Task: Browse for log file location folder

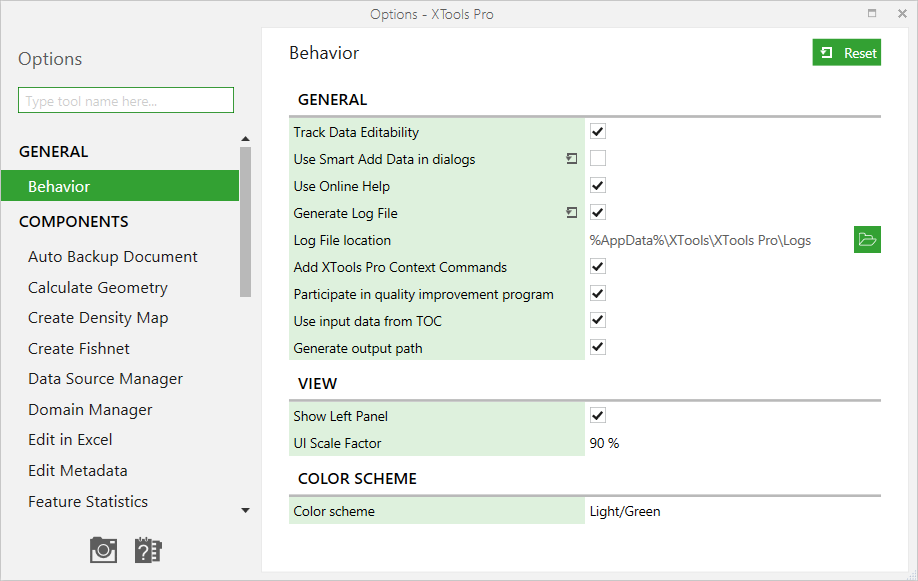Action: 867,240
